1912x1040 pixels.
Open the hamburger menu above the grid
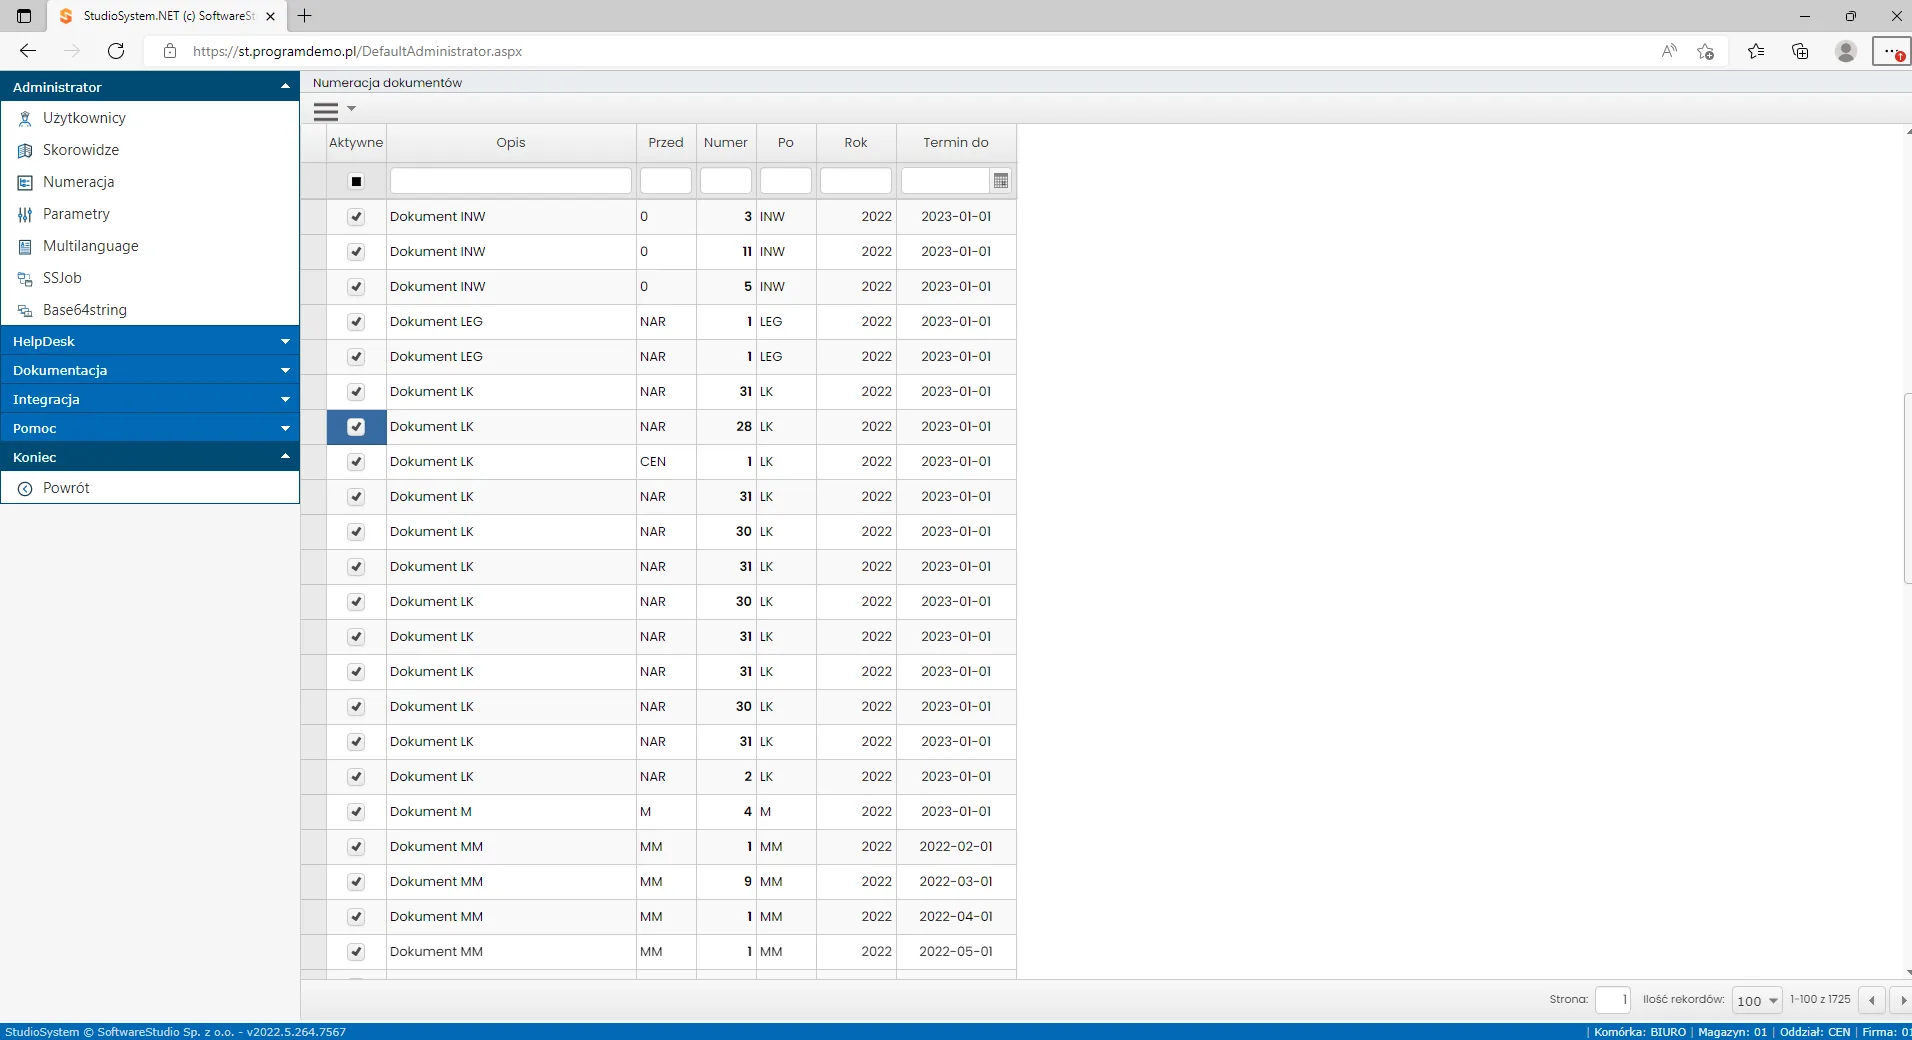[x=326, y=111]
